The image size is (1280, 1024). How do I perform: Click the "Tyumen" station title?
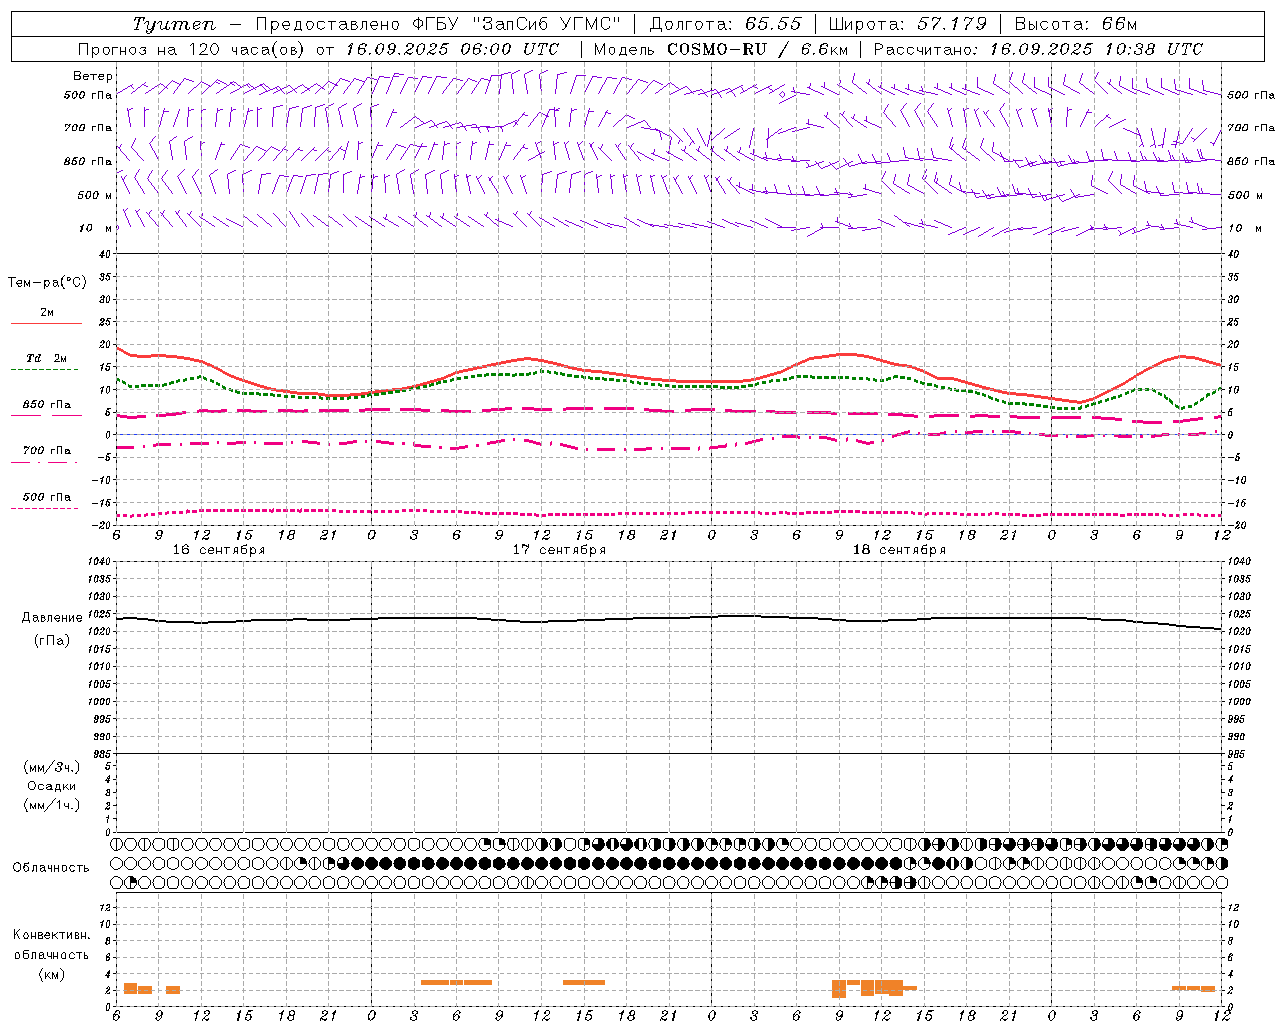[173, 24]
